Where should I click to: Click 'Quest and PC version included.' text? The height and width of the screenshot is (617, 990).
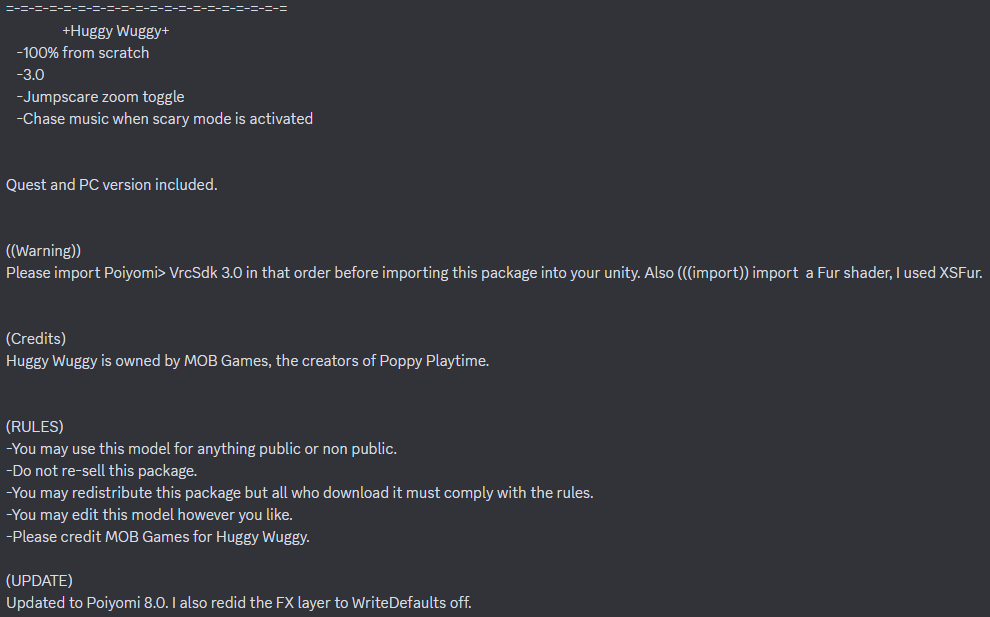[112, 185]
